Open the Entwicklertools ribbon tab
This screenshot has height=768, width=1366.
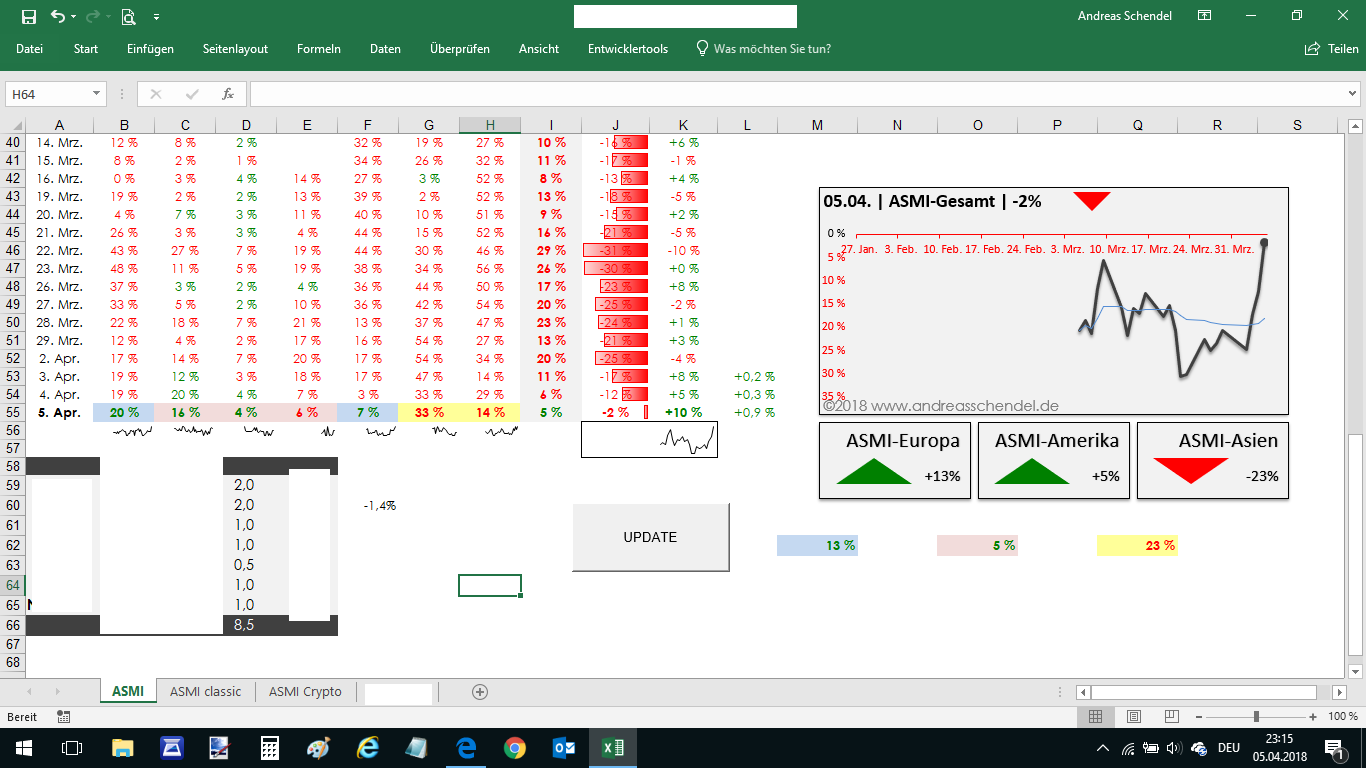tap(627, 49)
